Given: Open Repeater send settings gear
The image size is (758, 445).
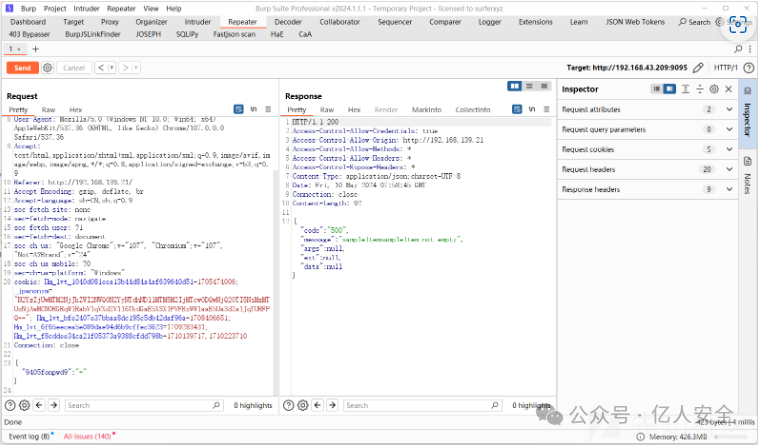Looking at the screenshot, I should [x=47, y=68].
